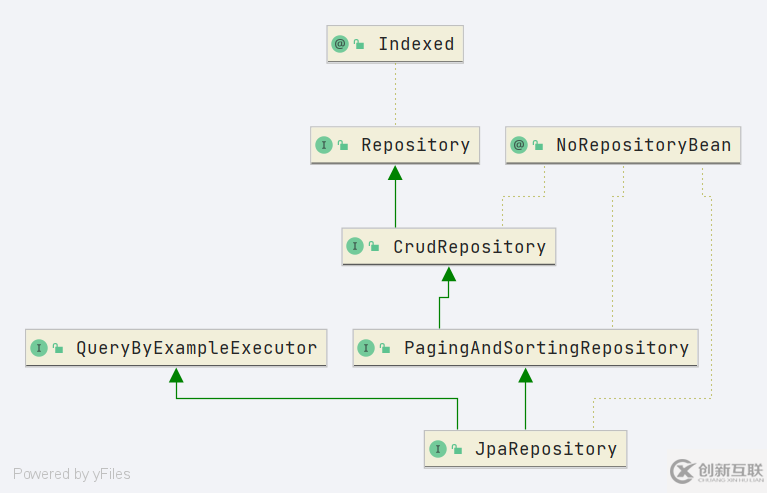Image resolution: width=767 pixels, height=493 pixels.
Task: Click the interface icon beside CrudRepository
Action: [x=356, y=246]
